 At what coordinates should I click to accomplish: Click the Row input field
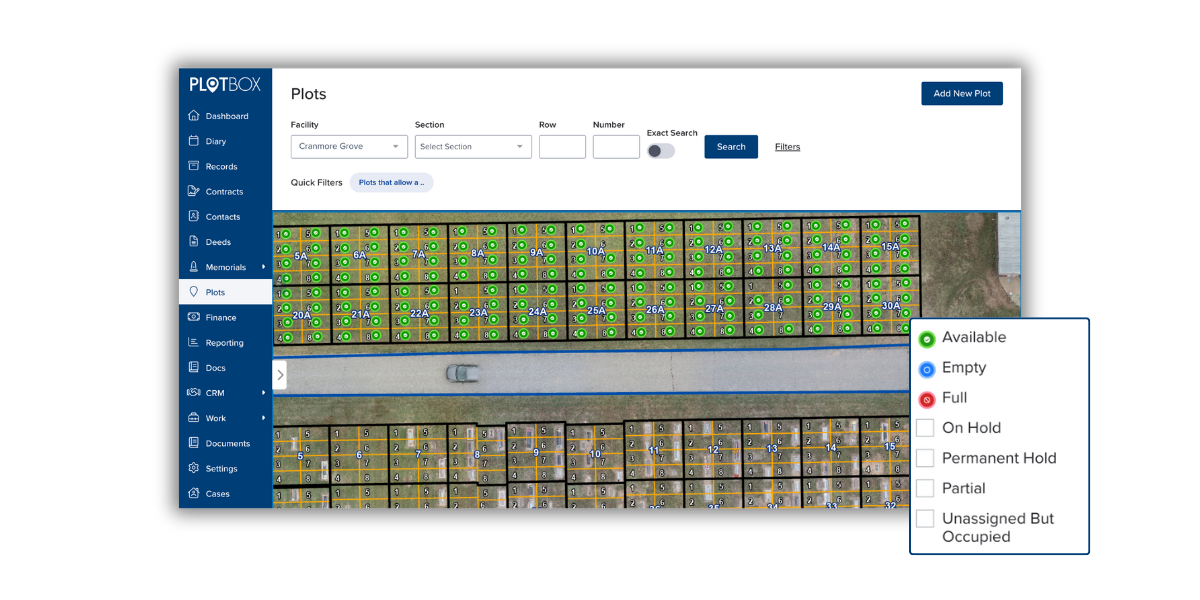click(562, 147)
